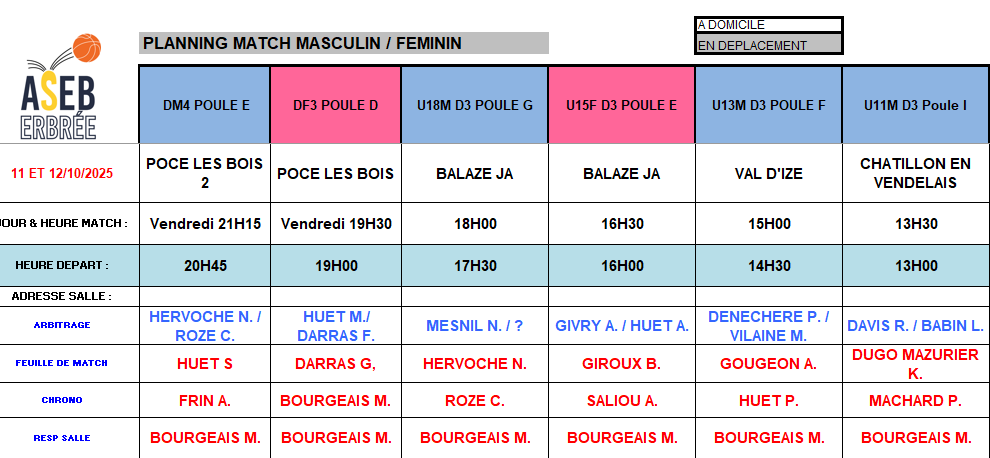Select the grey "EN DEPLACEMENT" legend cell
Viewport: 990px width, 458px height.
(x=768, y=45)
